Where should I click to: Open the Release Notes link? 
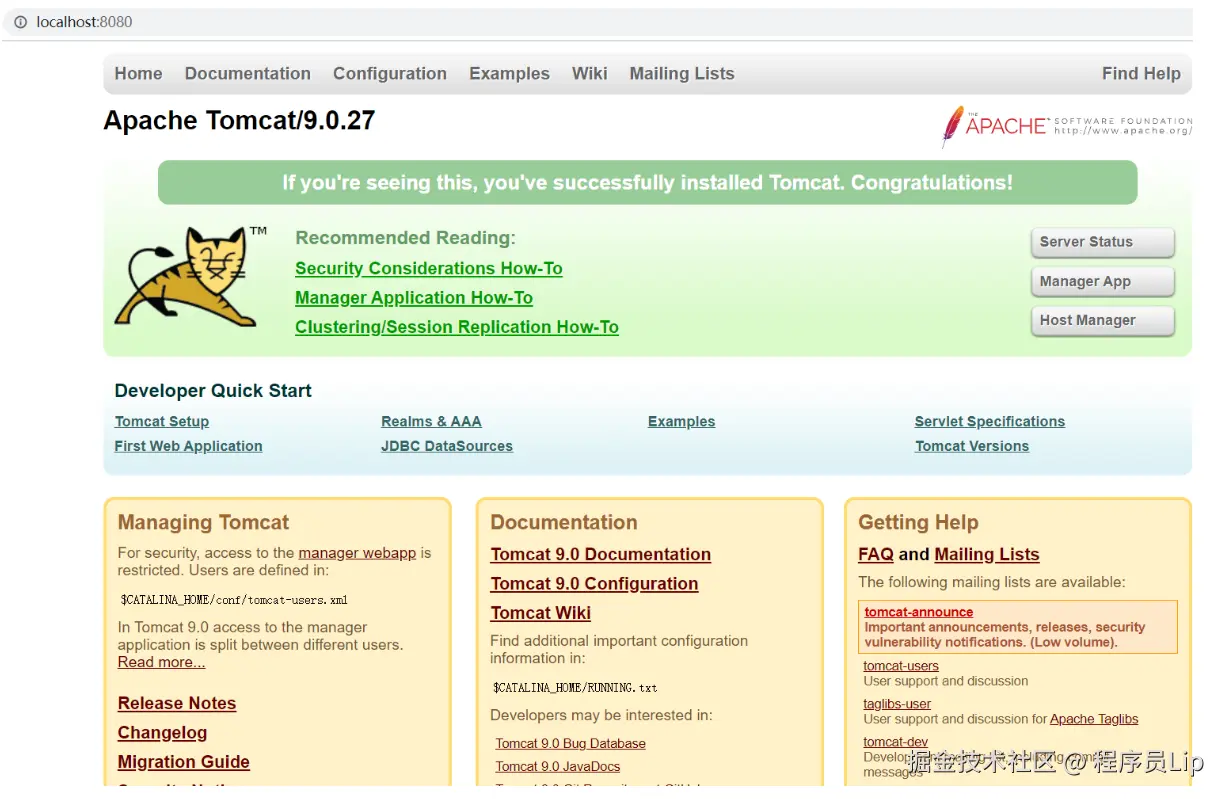coord(177,704)
